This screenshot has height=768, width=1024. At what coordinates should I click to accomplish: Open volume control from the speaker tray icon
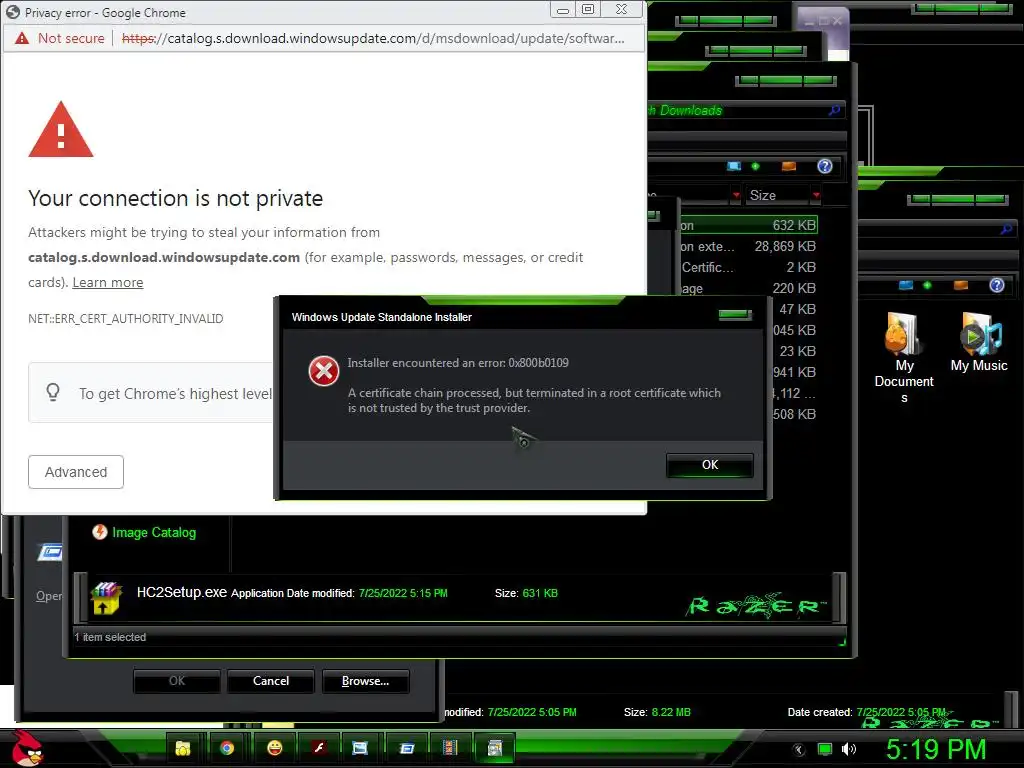click(x=849, y=749)
